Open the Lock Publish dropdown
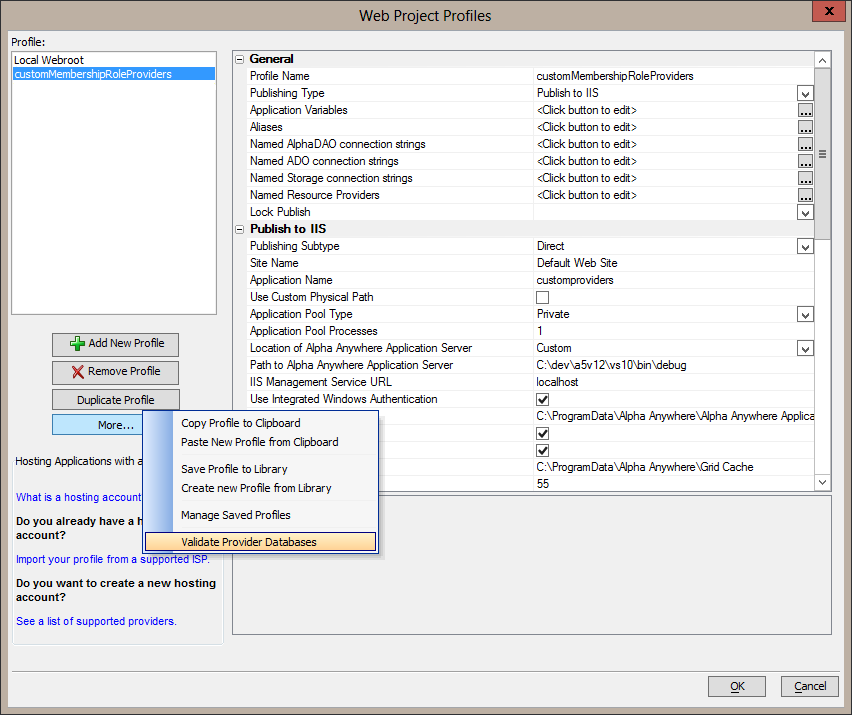This screenshot has height=715, width=852. click(x=805, y=212)
